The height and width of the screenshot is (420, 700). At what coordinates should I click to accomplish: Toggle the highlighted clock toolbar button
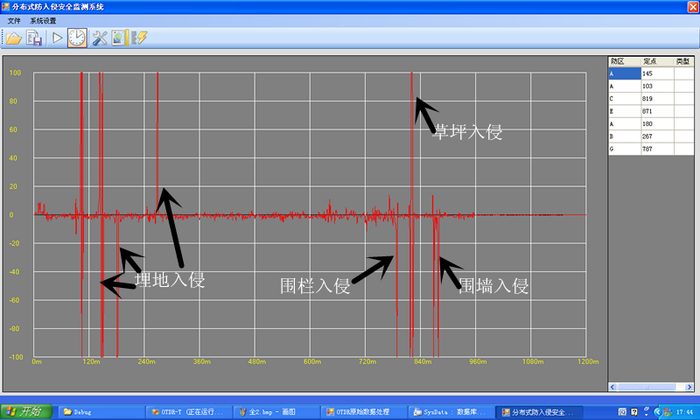tap(77, 38)
